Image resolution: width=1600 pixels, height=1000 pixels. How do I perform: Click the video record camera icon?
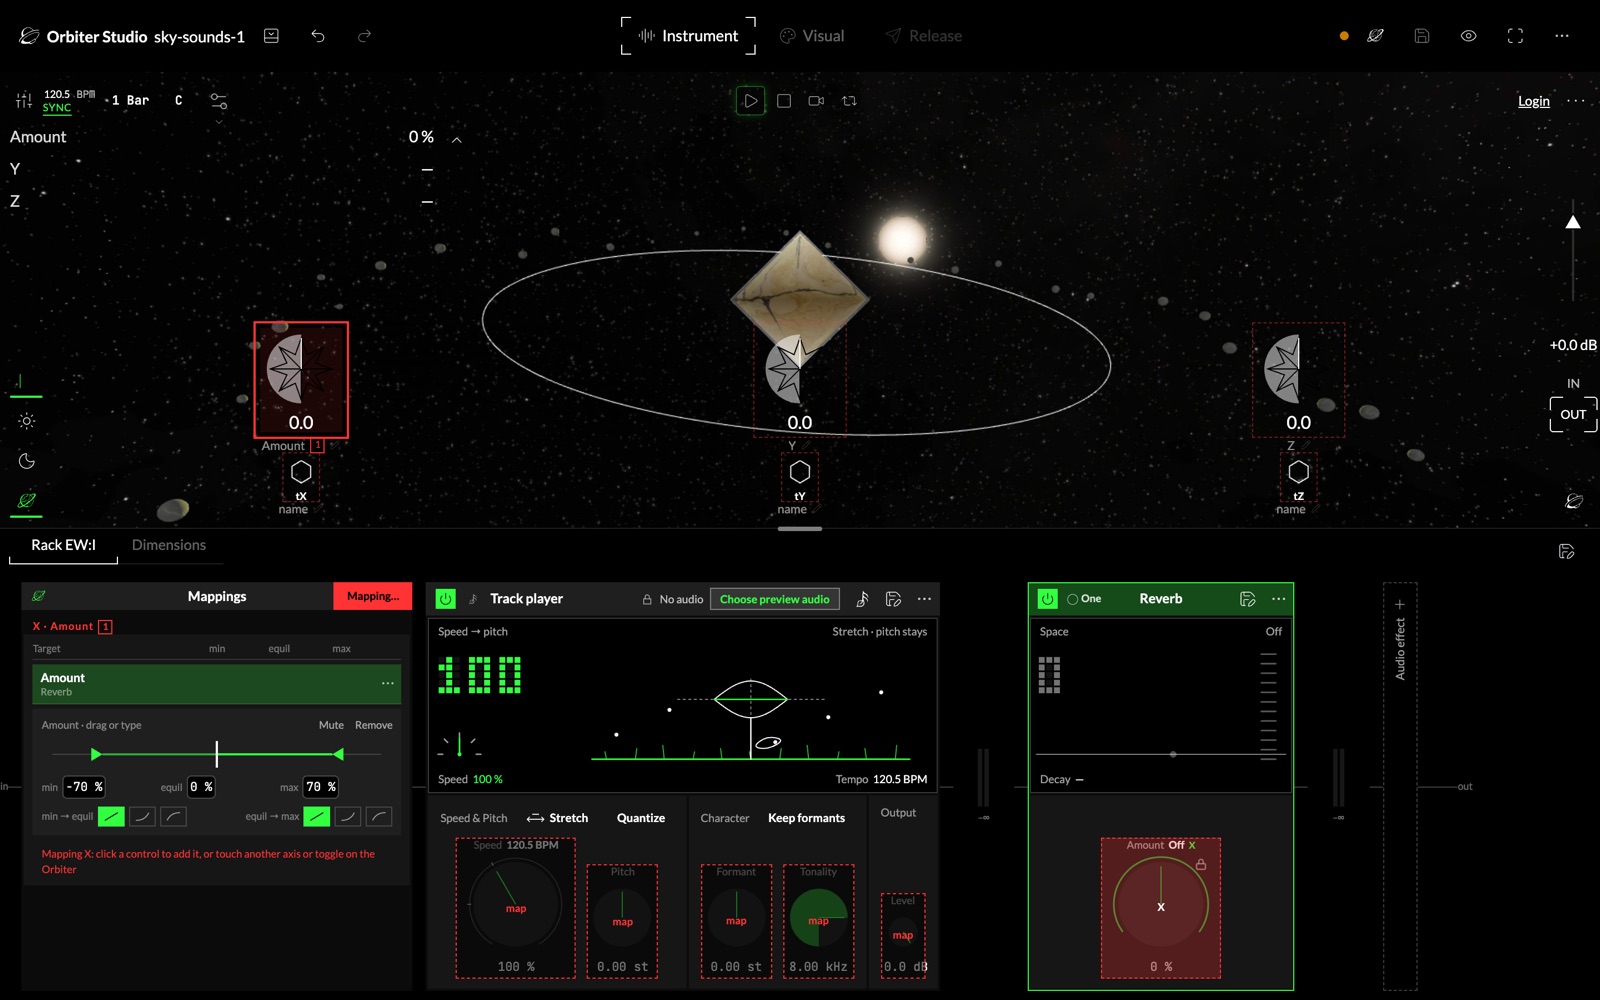click(816, 101)
